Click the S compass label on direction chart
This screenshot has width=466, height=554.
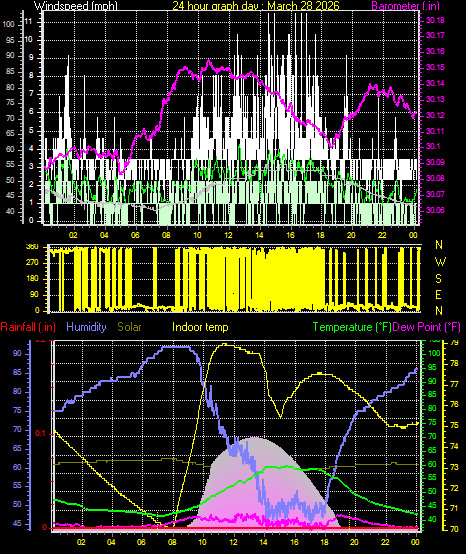coord(438,279)
